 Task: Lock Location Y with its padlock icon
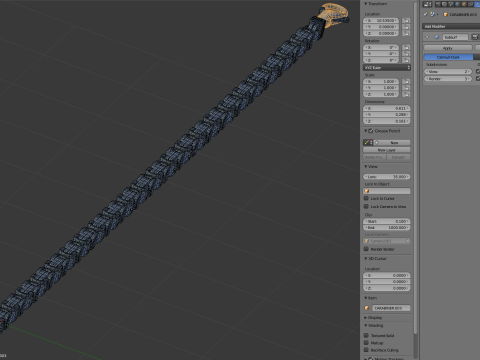406,27
